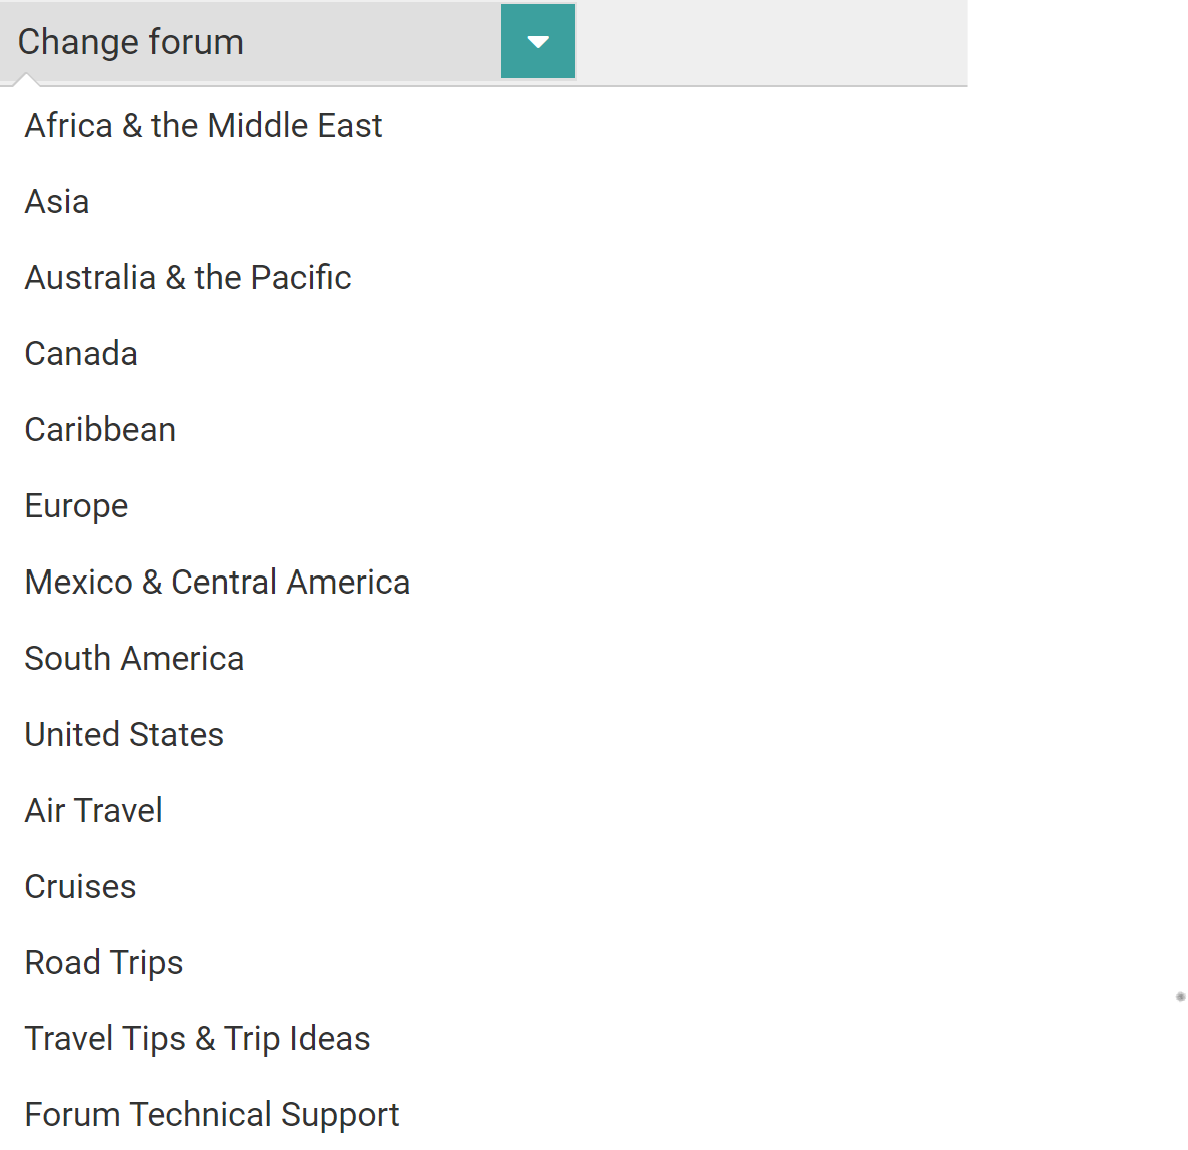Open the Europe forum

[x=76, y=506]
